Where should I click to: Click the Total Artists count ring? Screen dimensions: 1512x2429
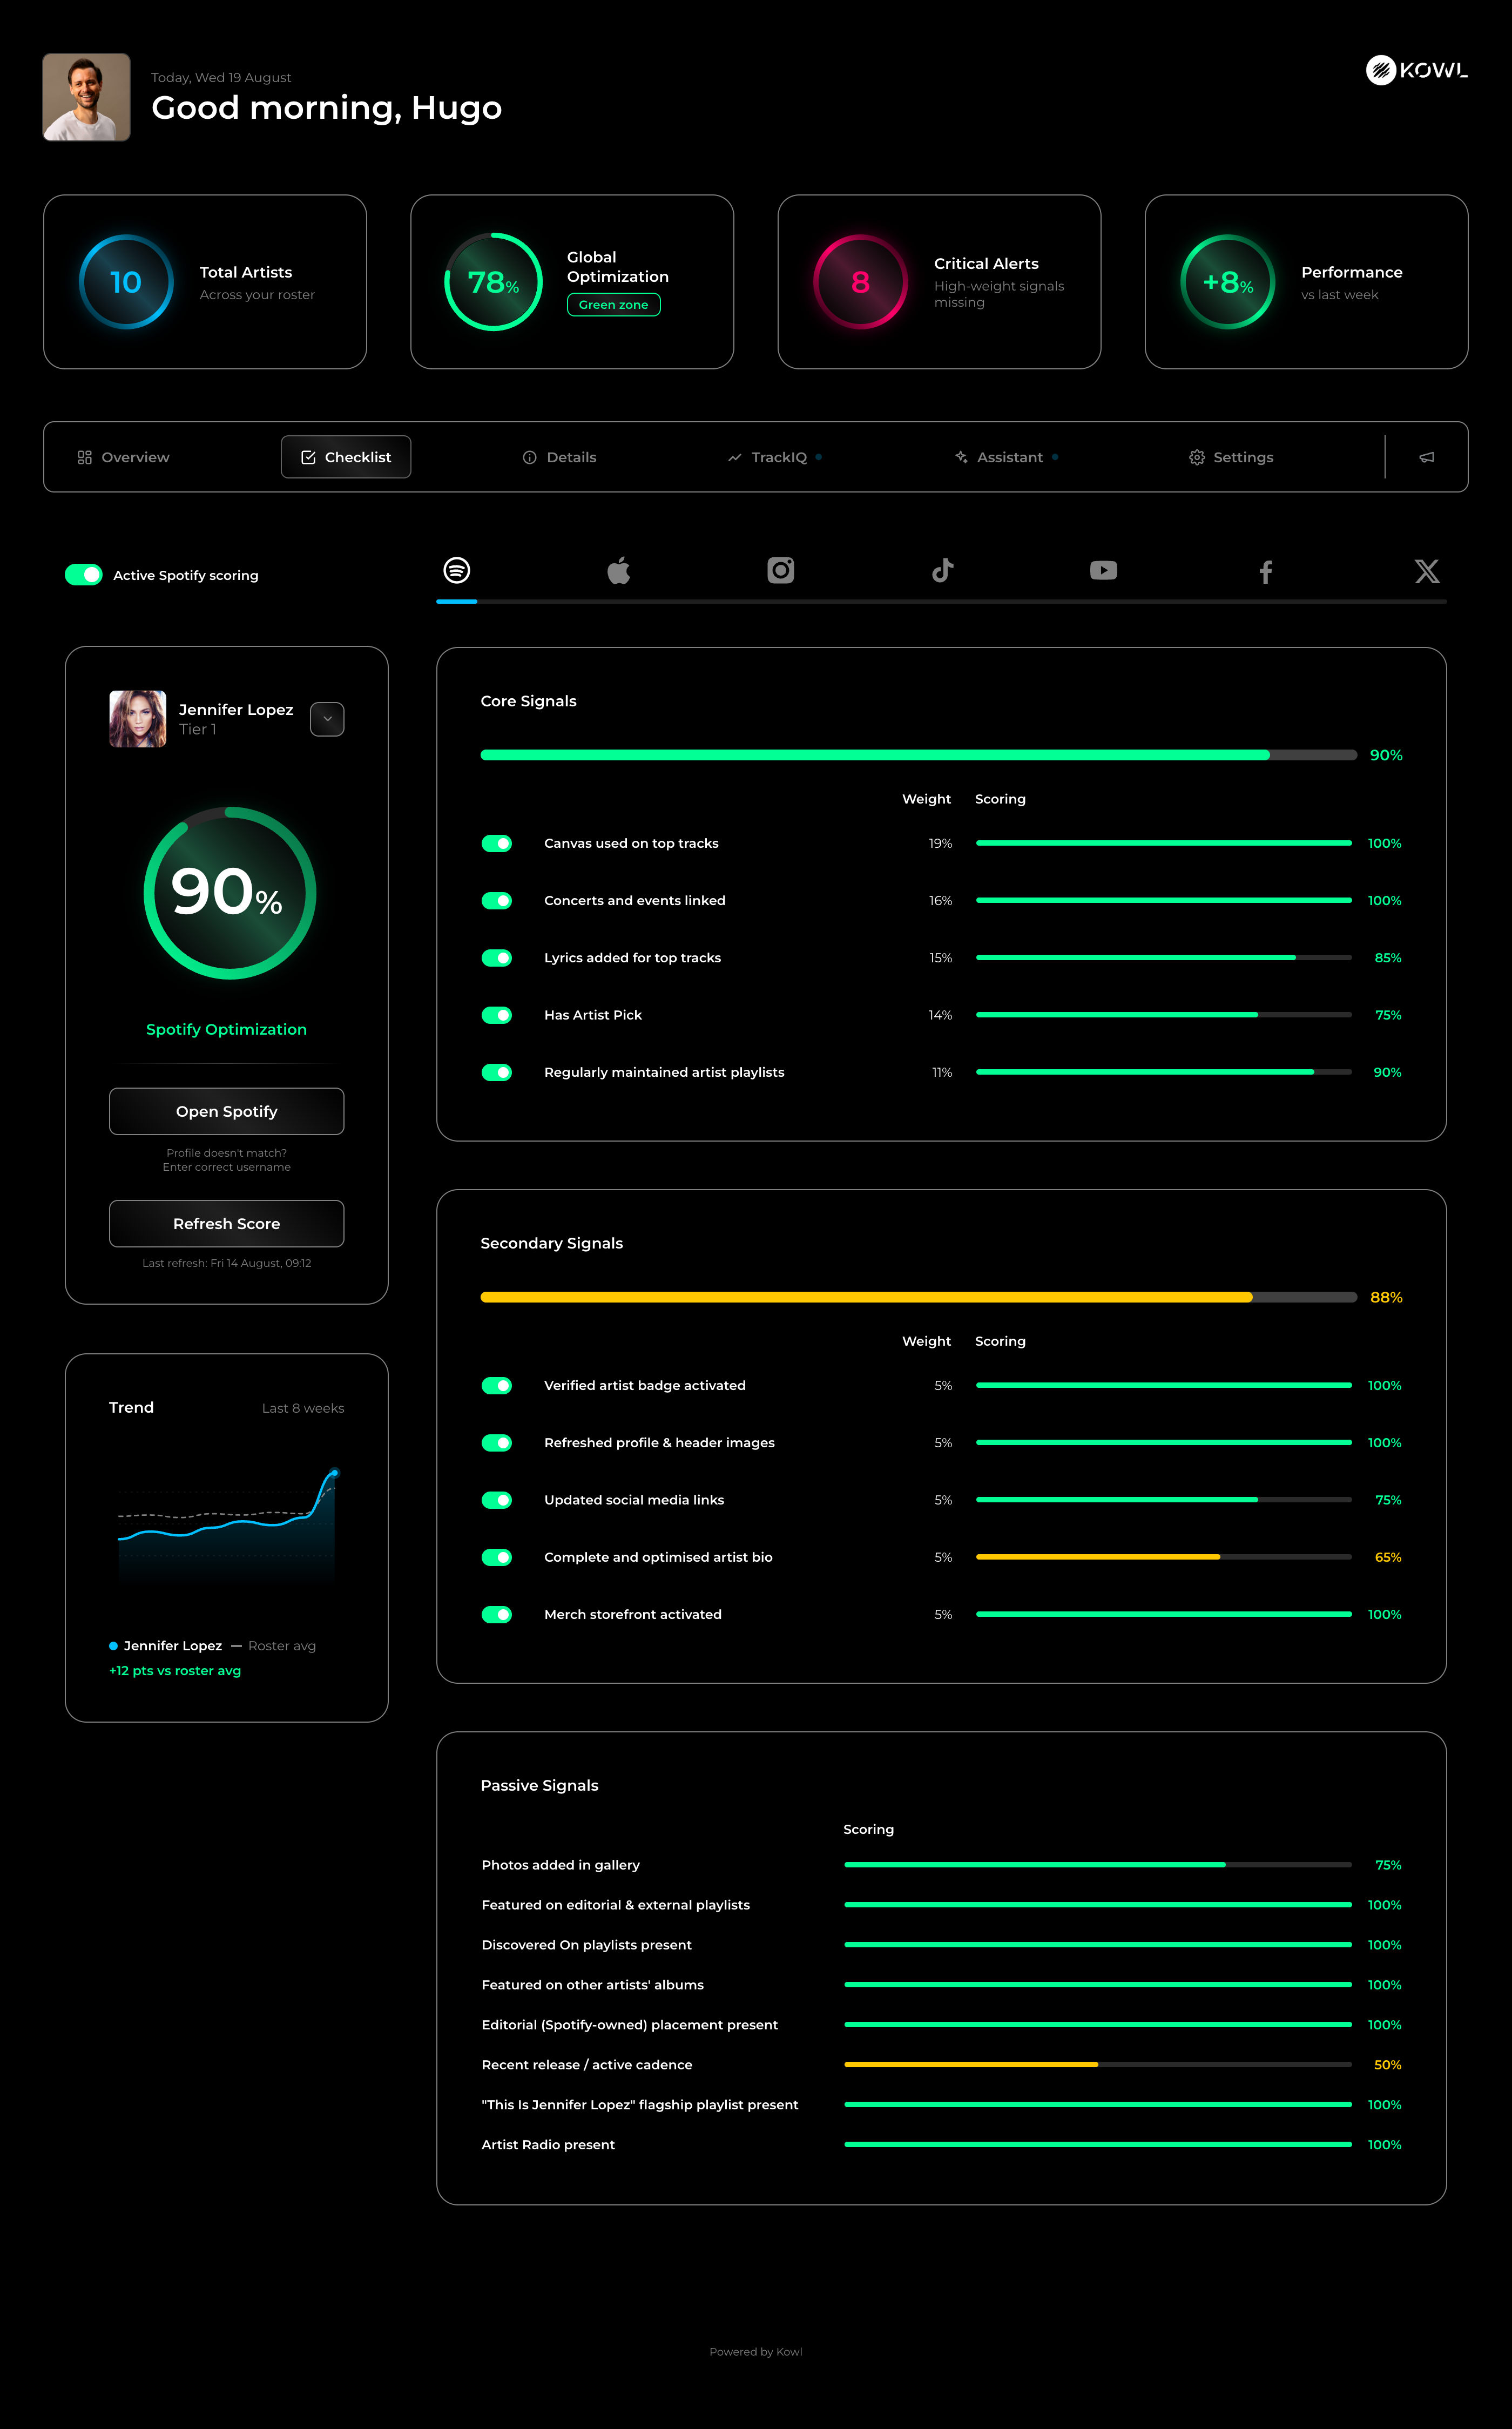[x=126, y=282]
